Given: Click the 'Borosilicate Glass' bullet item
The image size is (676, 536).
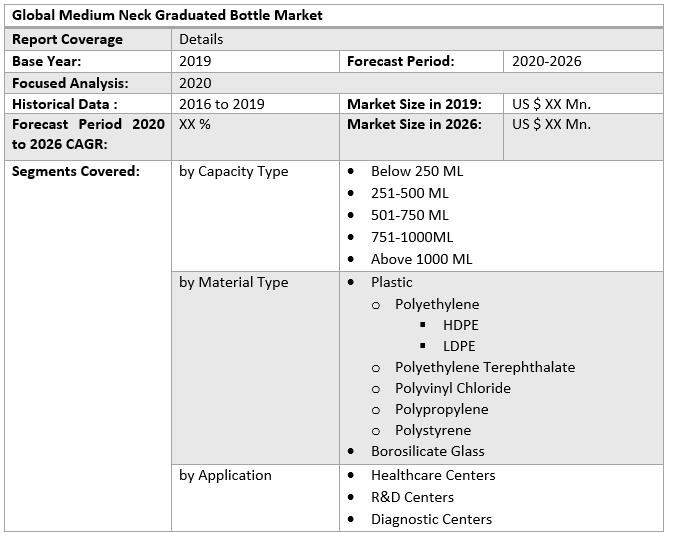Looking at the screenshot, I should pyautogui.click(x=427, y=451).
